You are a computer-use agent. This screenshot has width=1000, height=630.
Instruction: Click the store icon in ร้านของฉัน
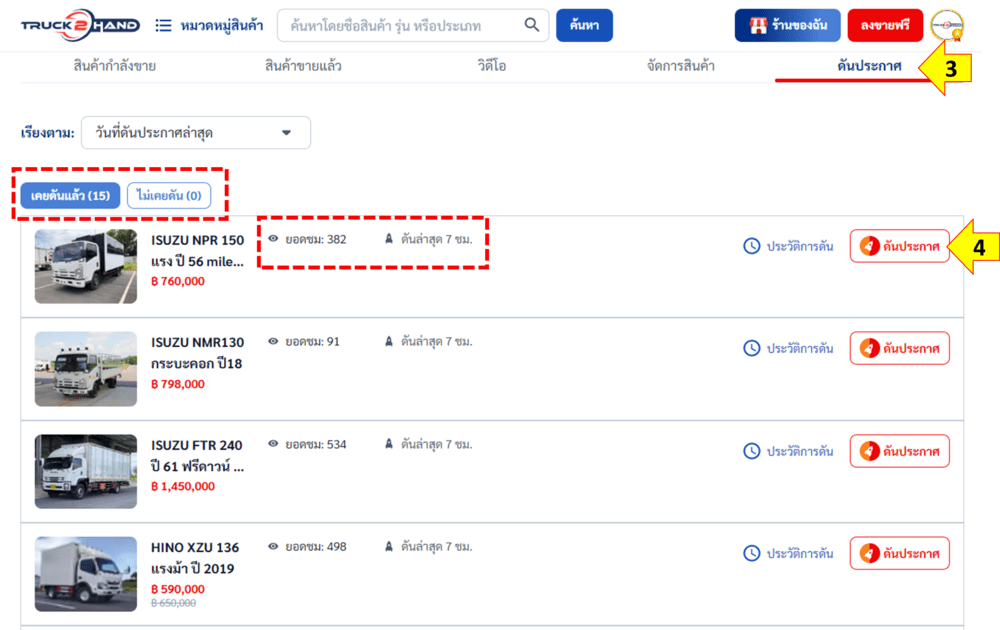click(758, 26)
